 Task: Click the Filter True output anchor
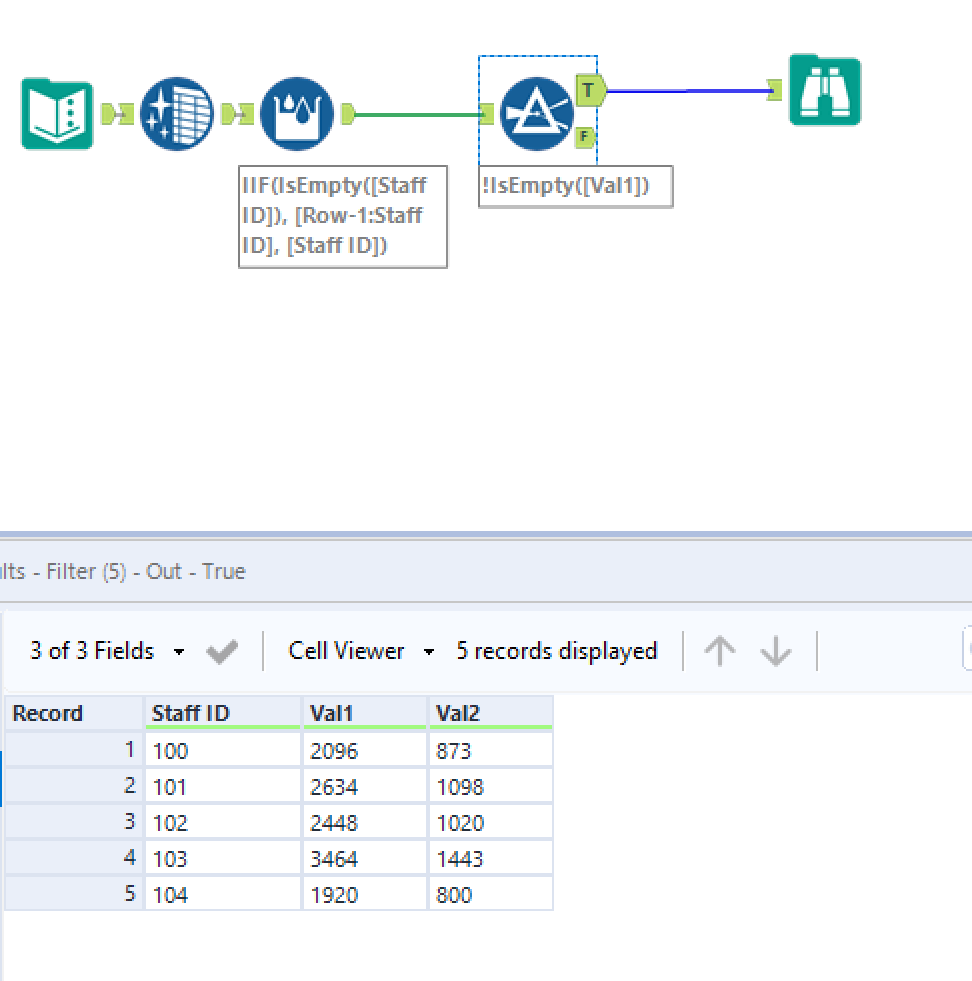click(x=590, y=90)
